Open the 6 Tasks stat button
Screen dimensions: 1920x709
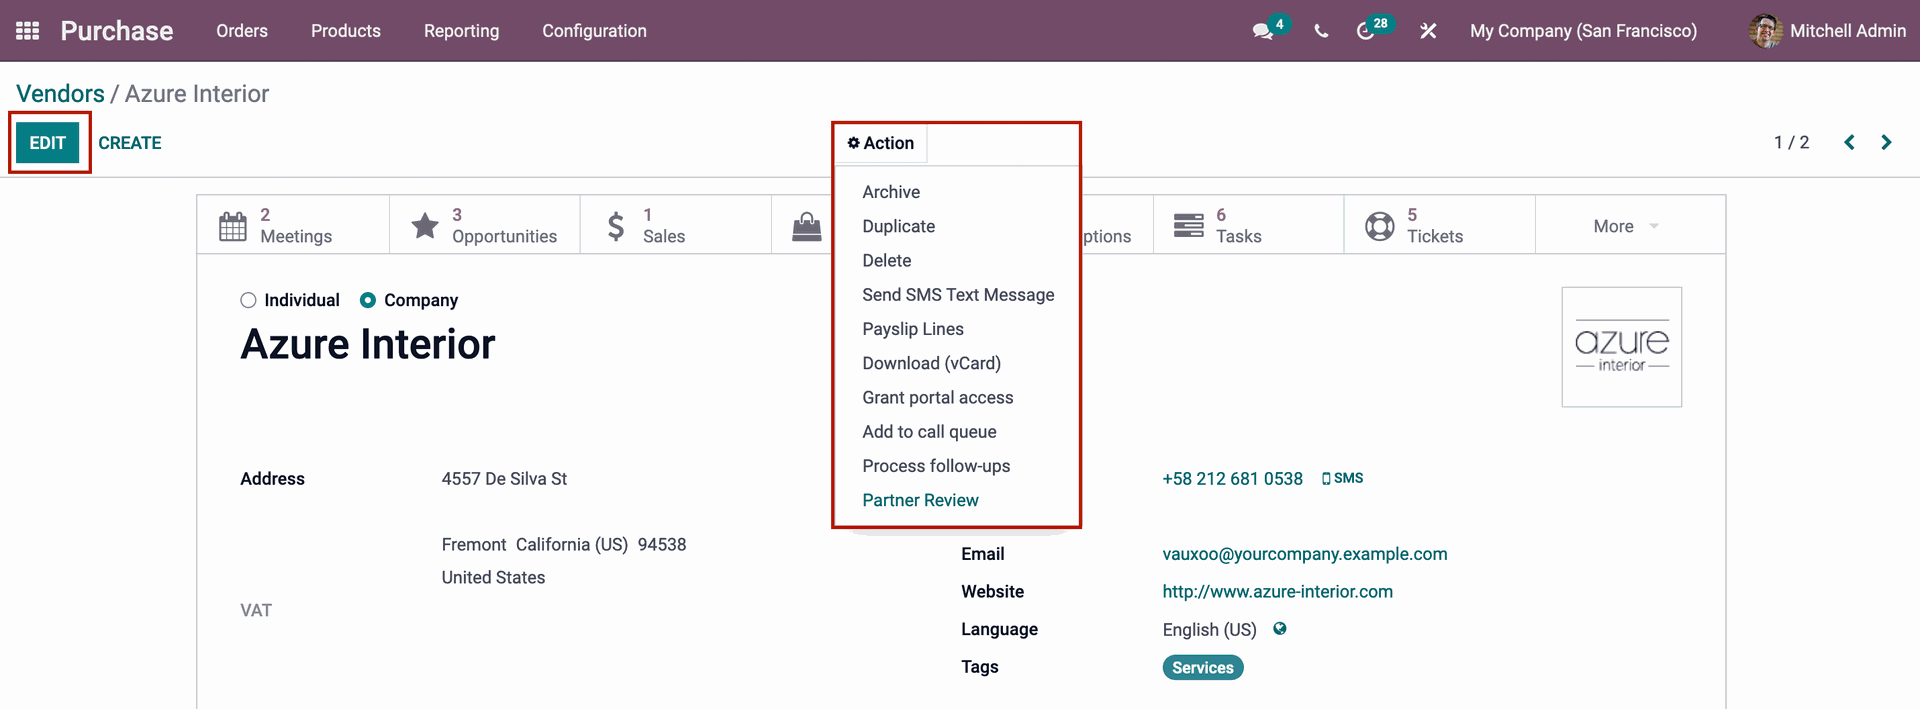point(1249,226)
